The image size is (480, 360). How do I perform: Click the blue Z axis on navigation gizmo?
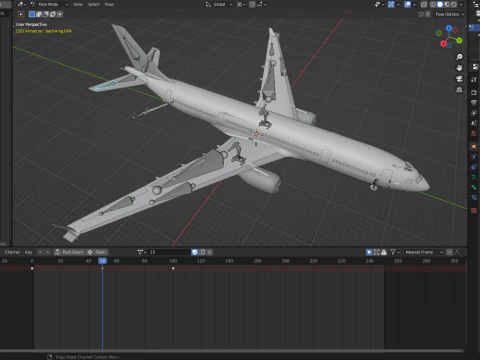pyautogui.click(x=449, y=28)
